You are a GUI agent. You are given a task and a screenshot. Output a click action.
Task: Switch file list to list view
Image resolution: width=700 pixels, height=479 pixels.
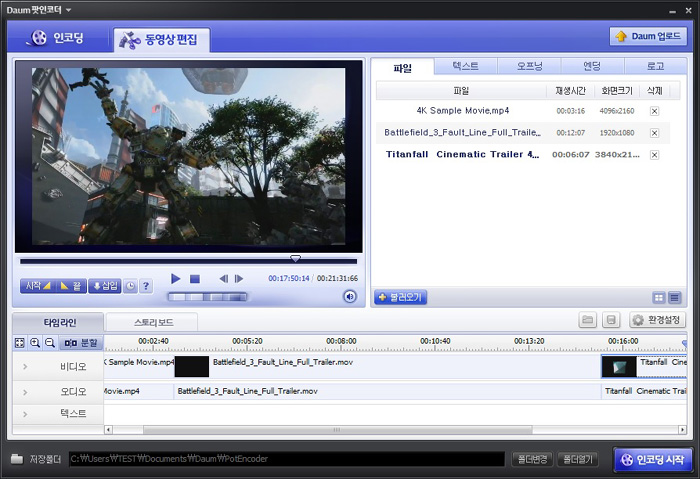click(675, 297)
